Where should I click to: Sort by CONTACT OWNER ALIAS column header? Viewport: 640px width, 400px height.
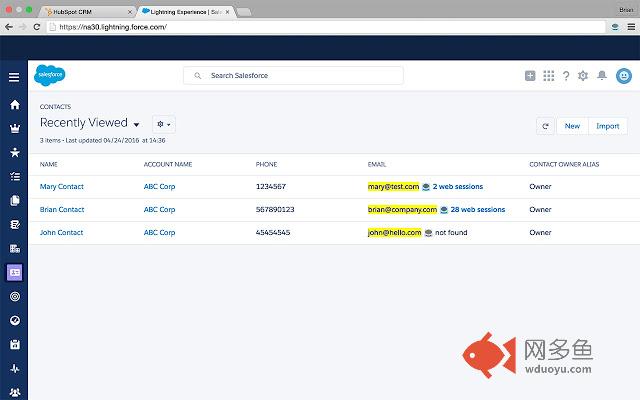564,164
